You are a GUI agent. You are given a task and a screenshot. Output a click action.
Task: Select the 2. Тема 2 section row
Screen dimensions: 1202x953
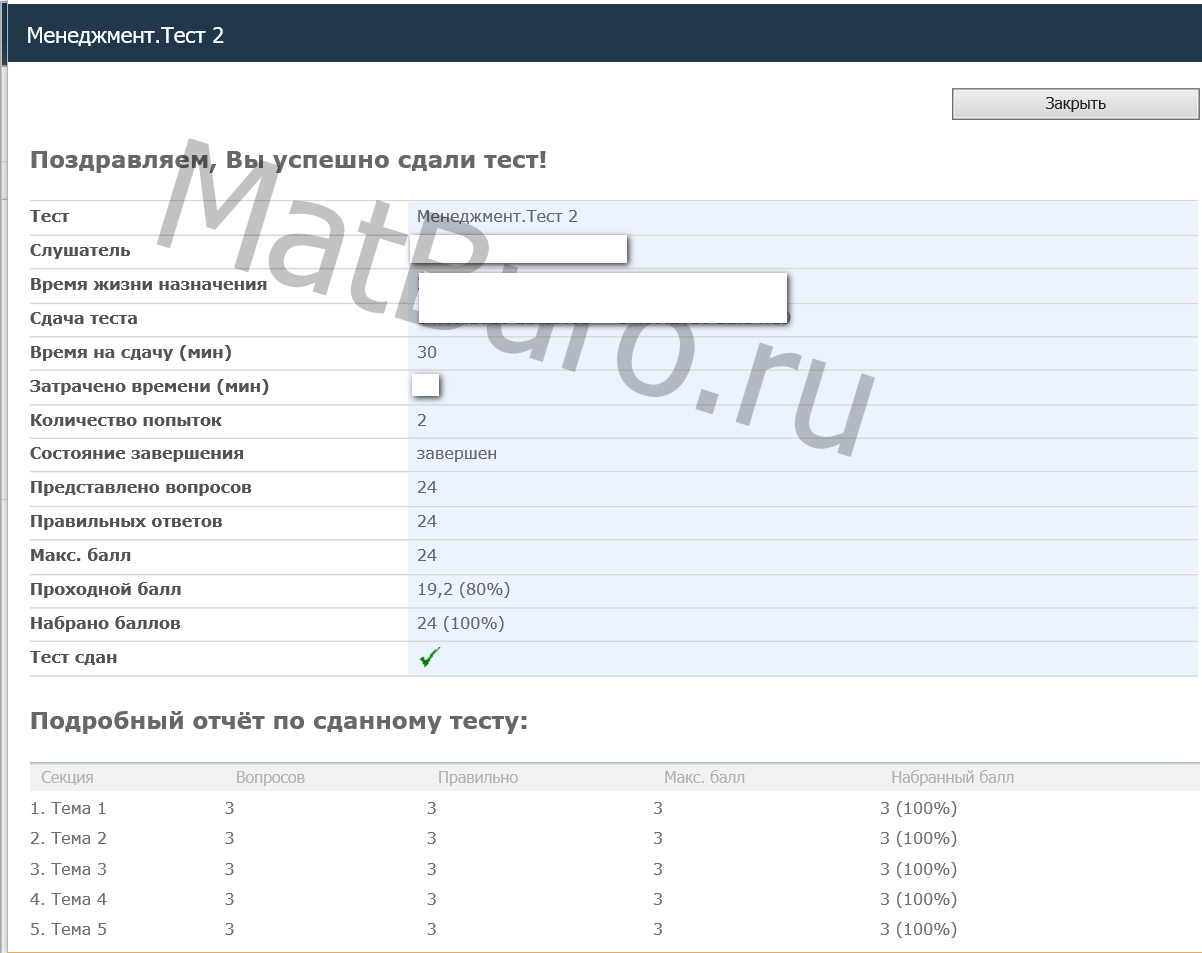click(x=68, y=838)
